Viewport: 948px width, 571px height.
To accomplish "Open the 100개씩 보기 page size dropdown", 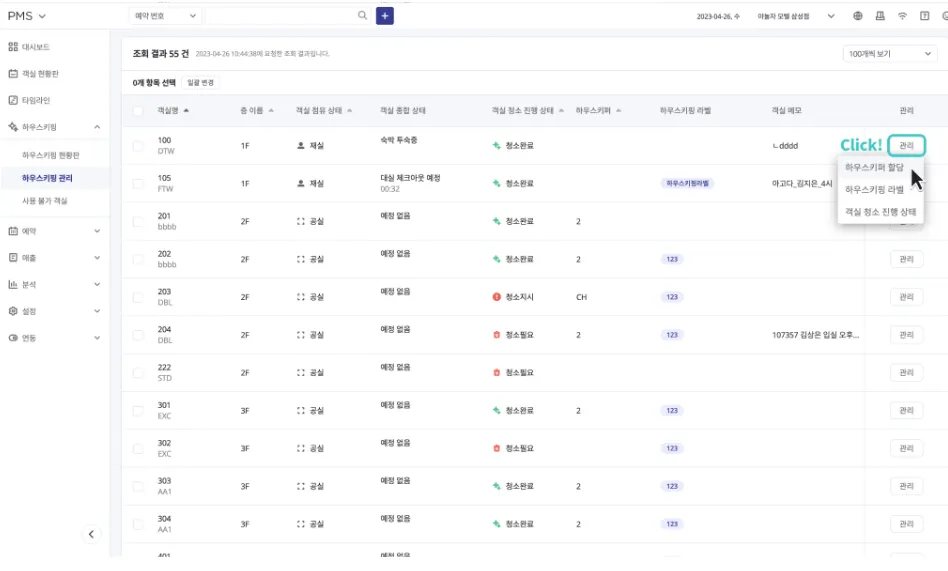I will point(889,53).
